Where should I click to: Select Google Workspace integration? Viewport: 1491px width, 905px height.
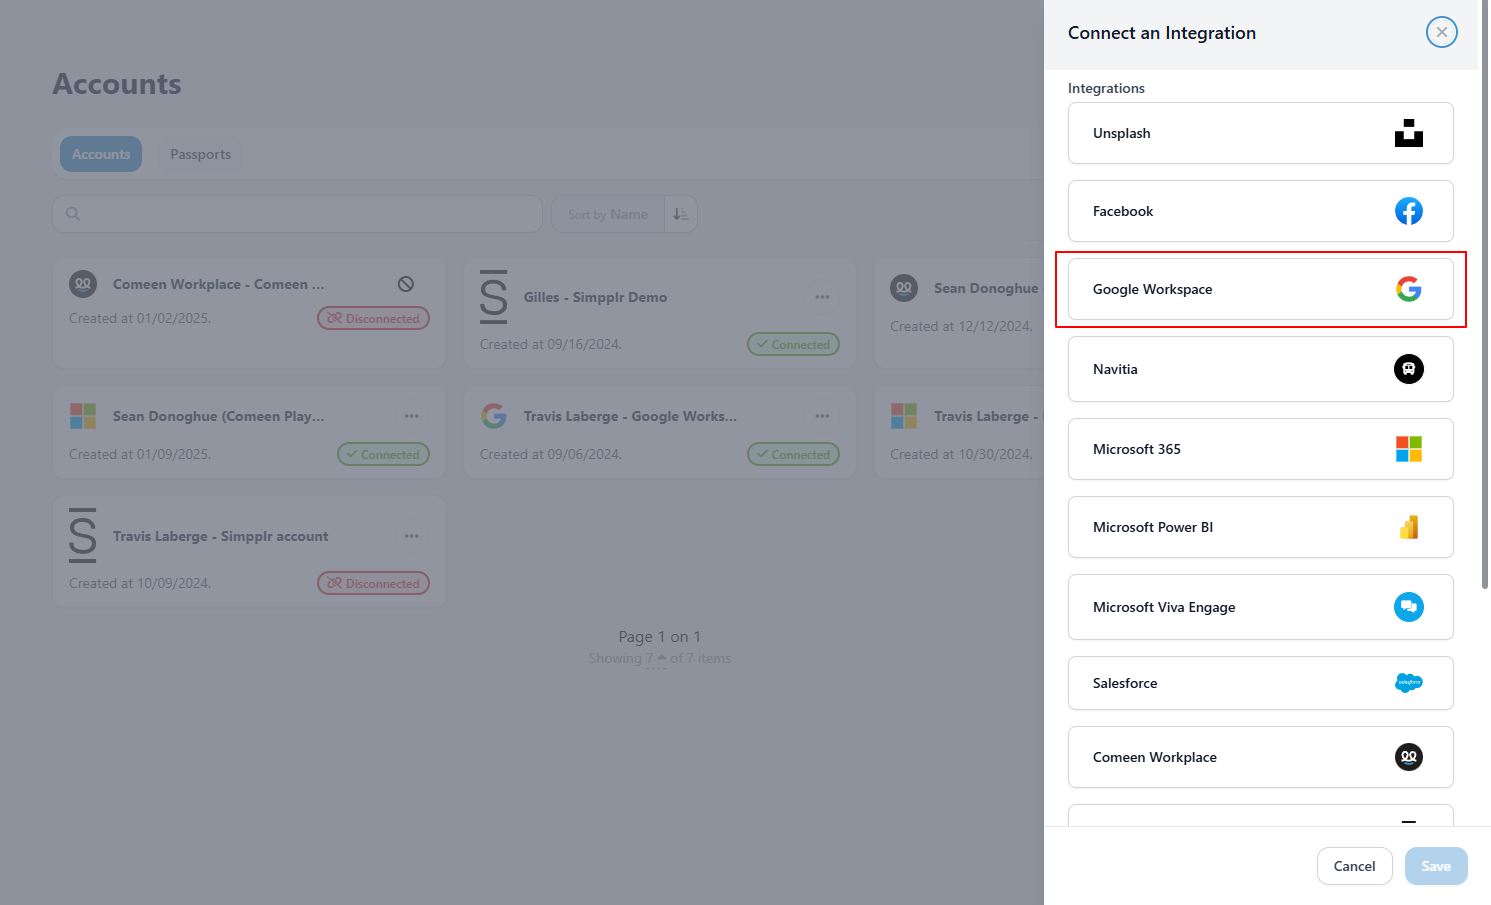(1260, 289)
